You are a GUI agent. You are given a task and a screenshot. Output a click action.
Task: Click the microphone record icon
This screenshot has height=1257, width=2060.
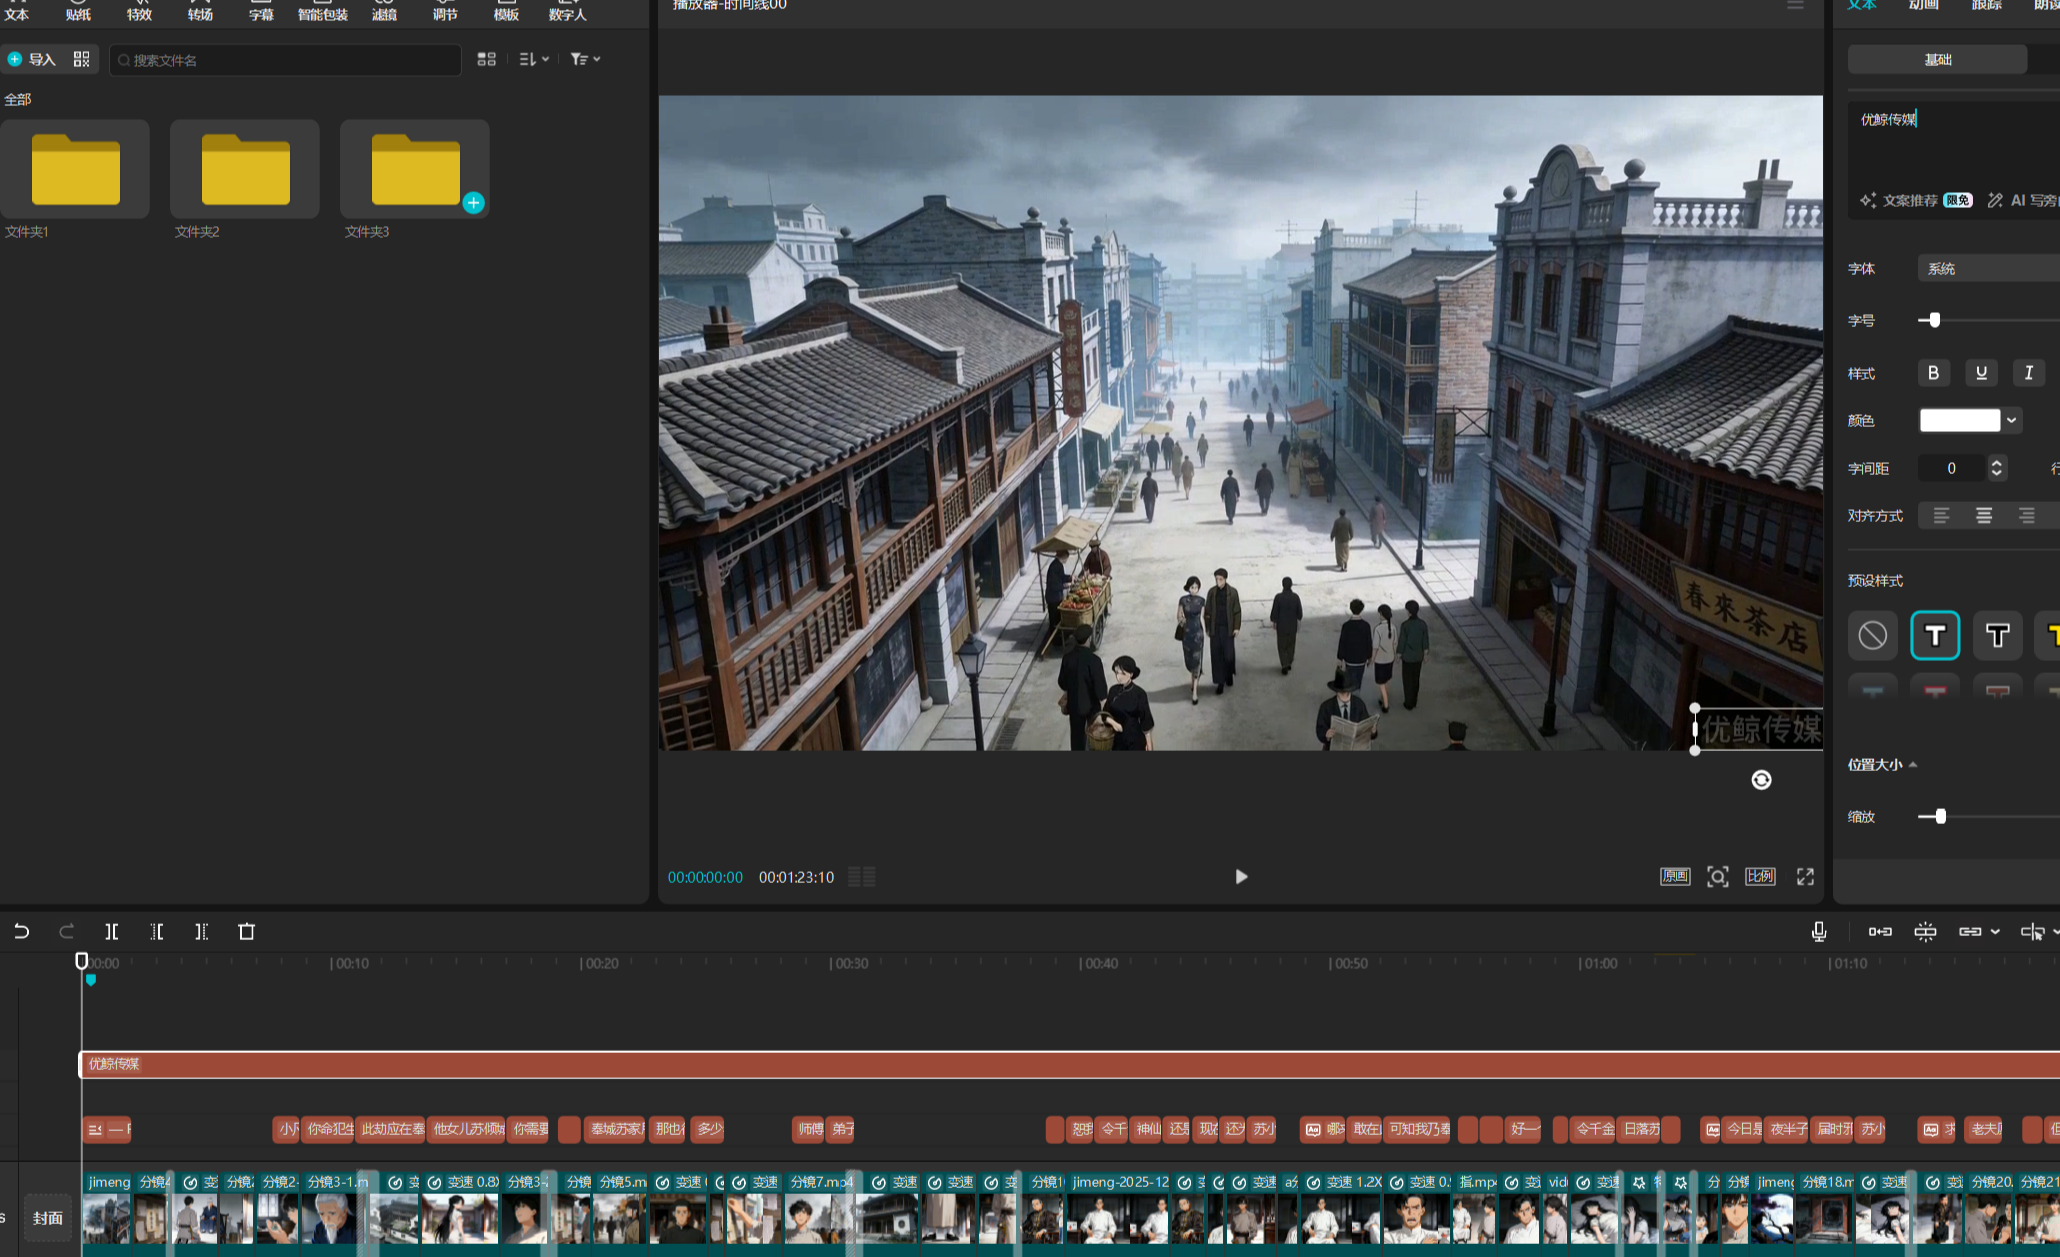[x=1819, y=932]
